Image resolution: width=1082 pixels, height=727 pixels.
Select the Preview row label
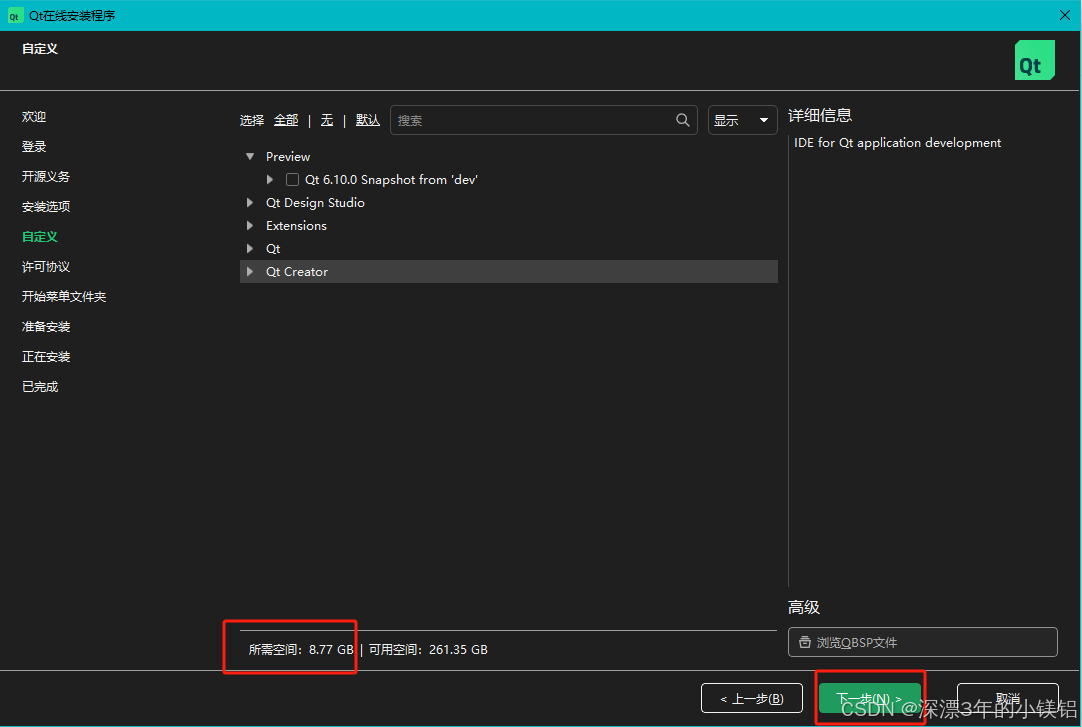[288, 157]
